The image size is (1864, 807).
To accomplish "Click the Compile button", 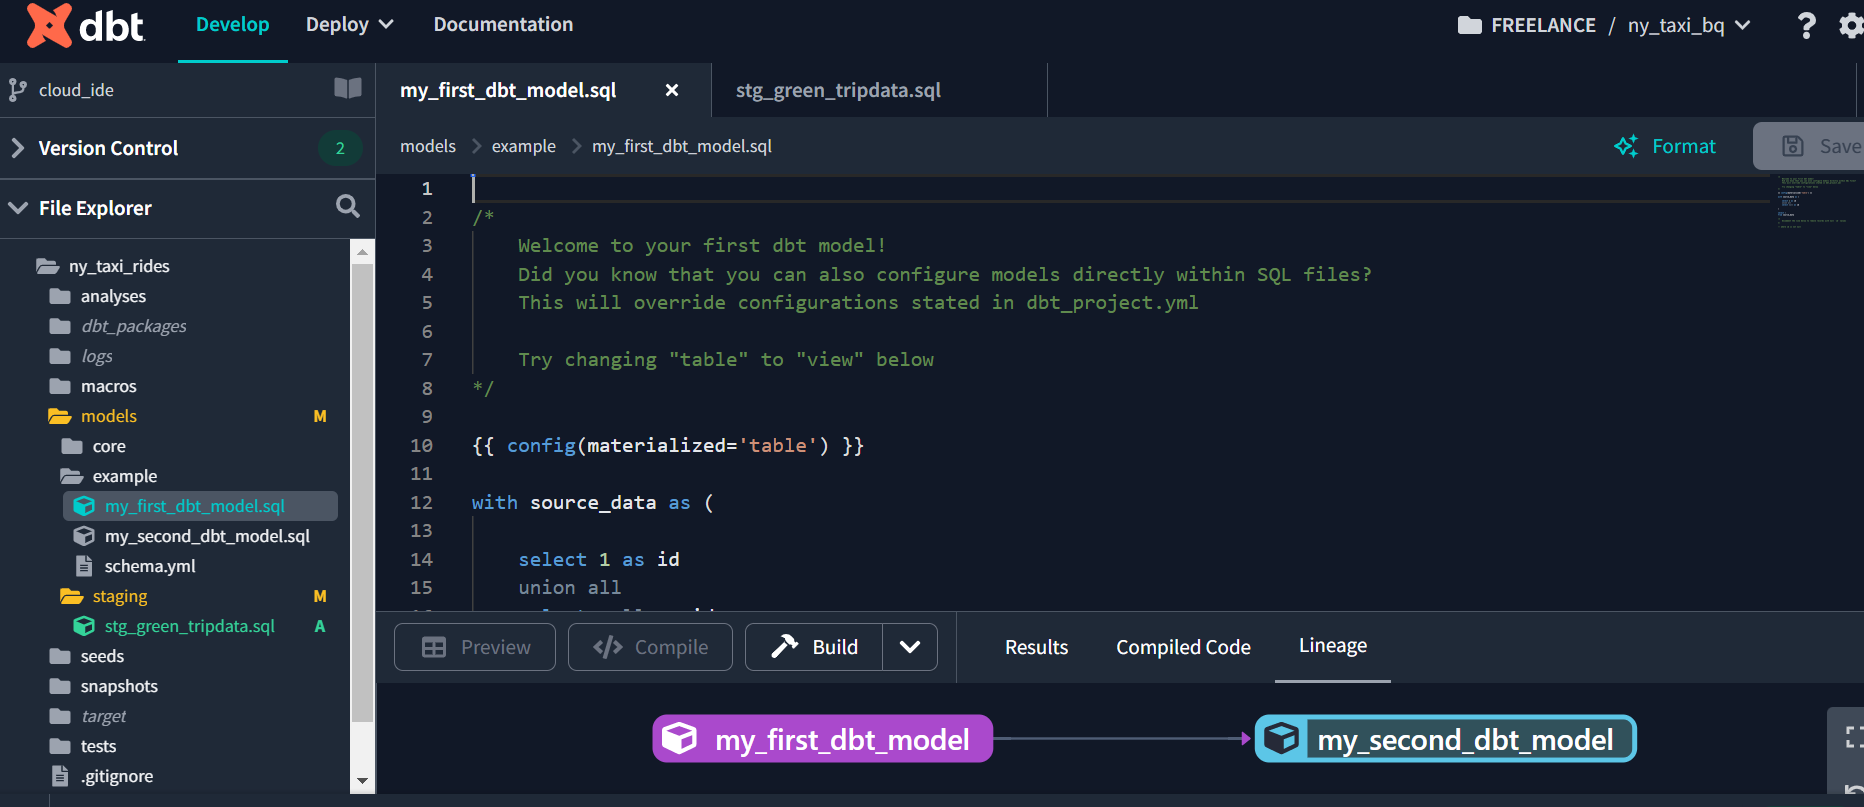I will (x=650, y=647).
